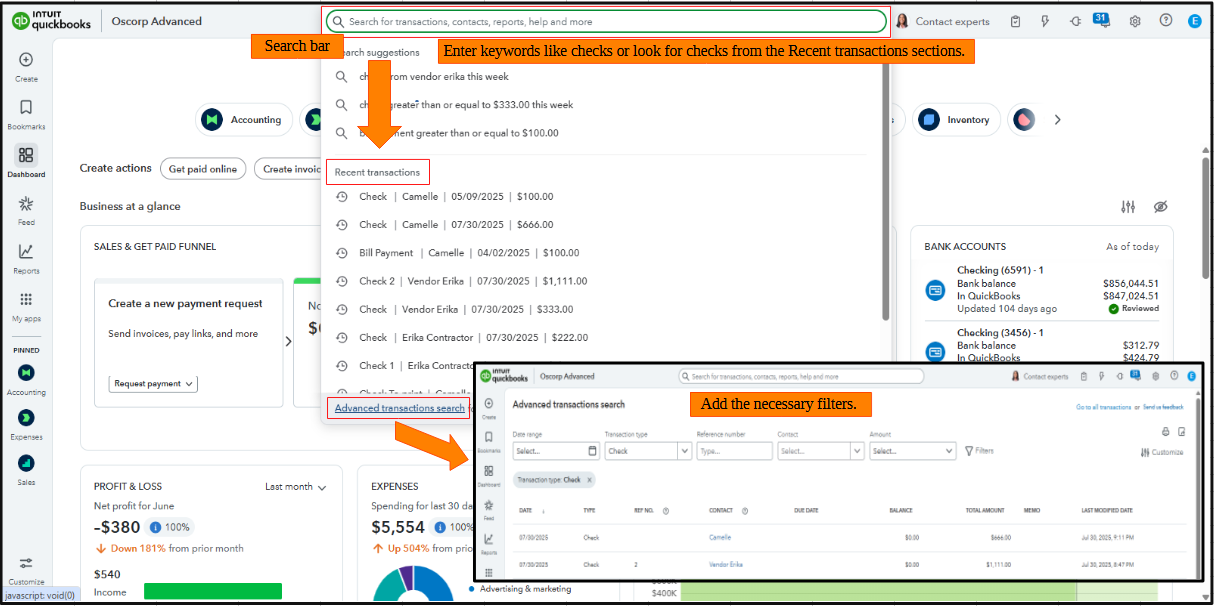Open the Filters button in advanced search
The width and height of the screenshot is (1214, 606).
pyautogui.click(x=979, y=451)
